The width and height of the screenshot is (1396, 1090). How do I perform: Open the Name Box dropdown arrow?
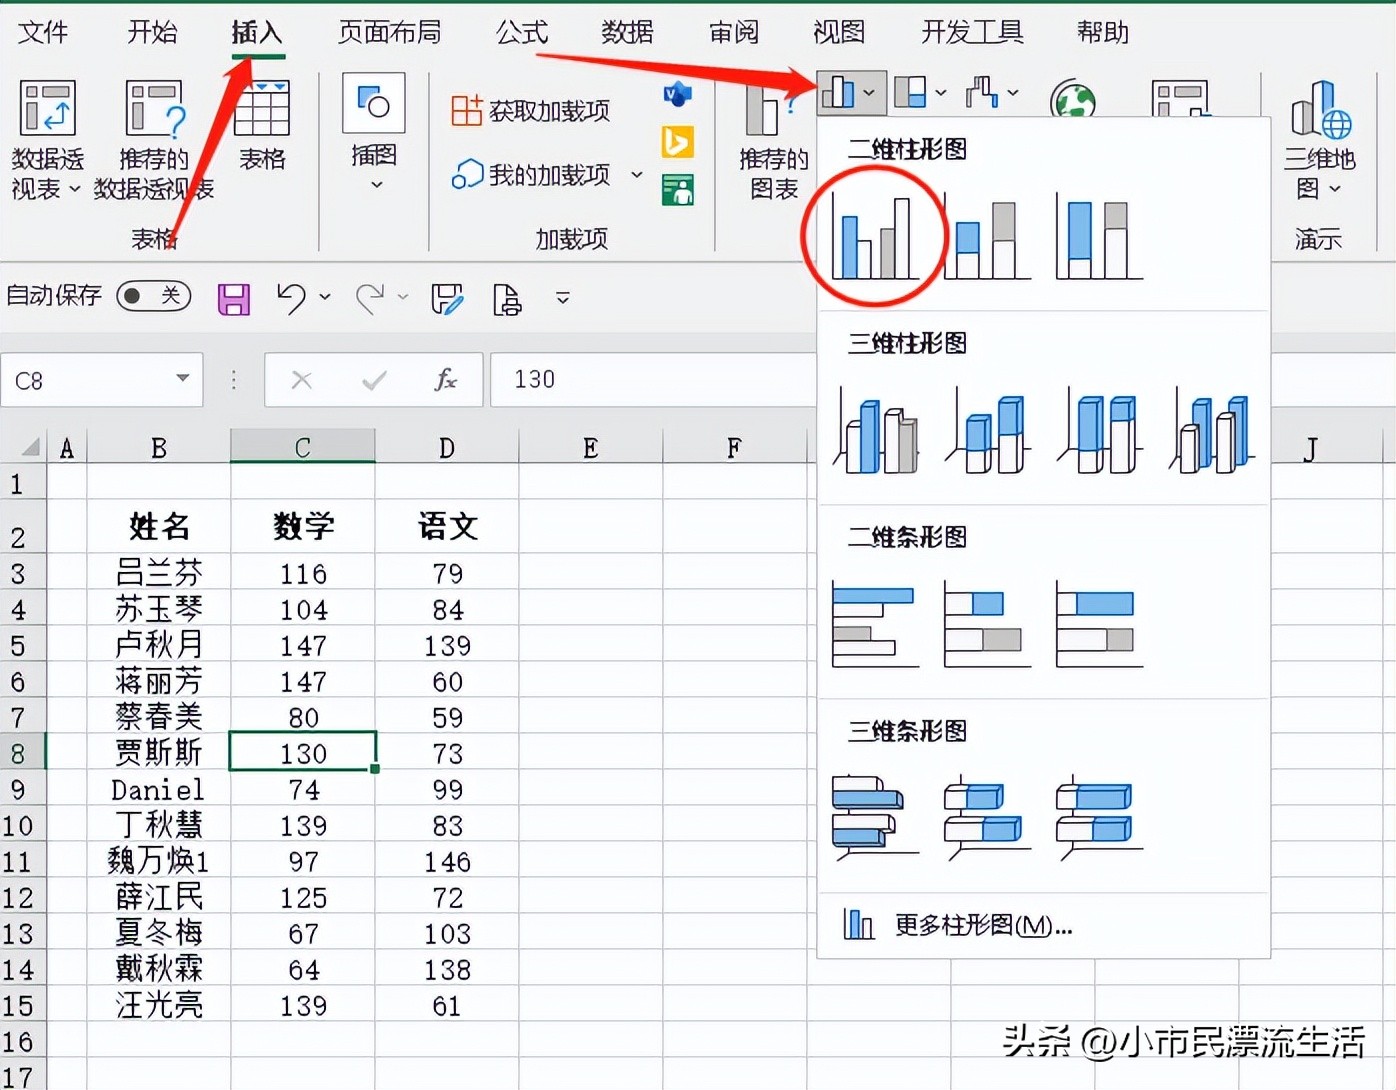(182, 378)
